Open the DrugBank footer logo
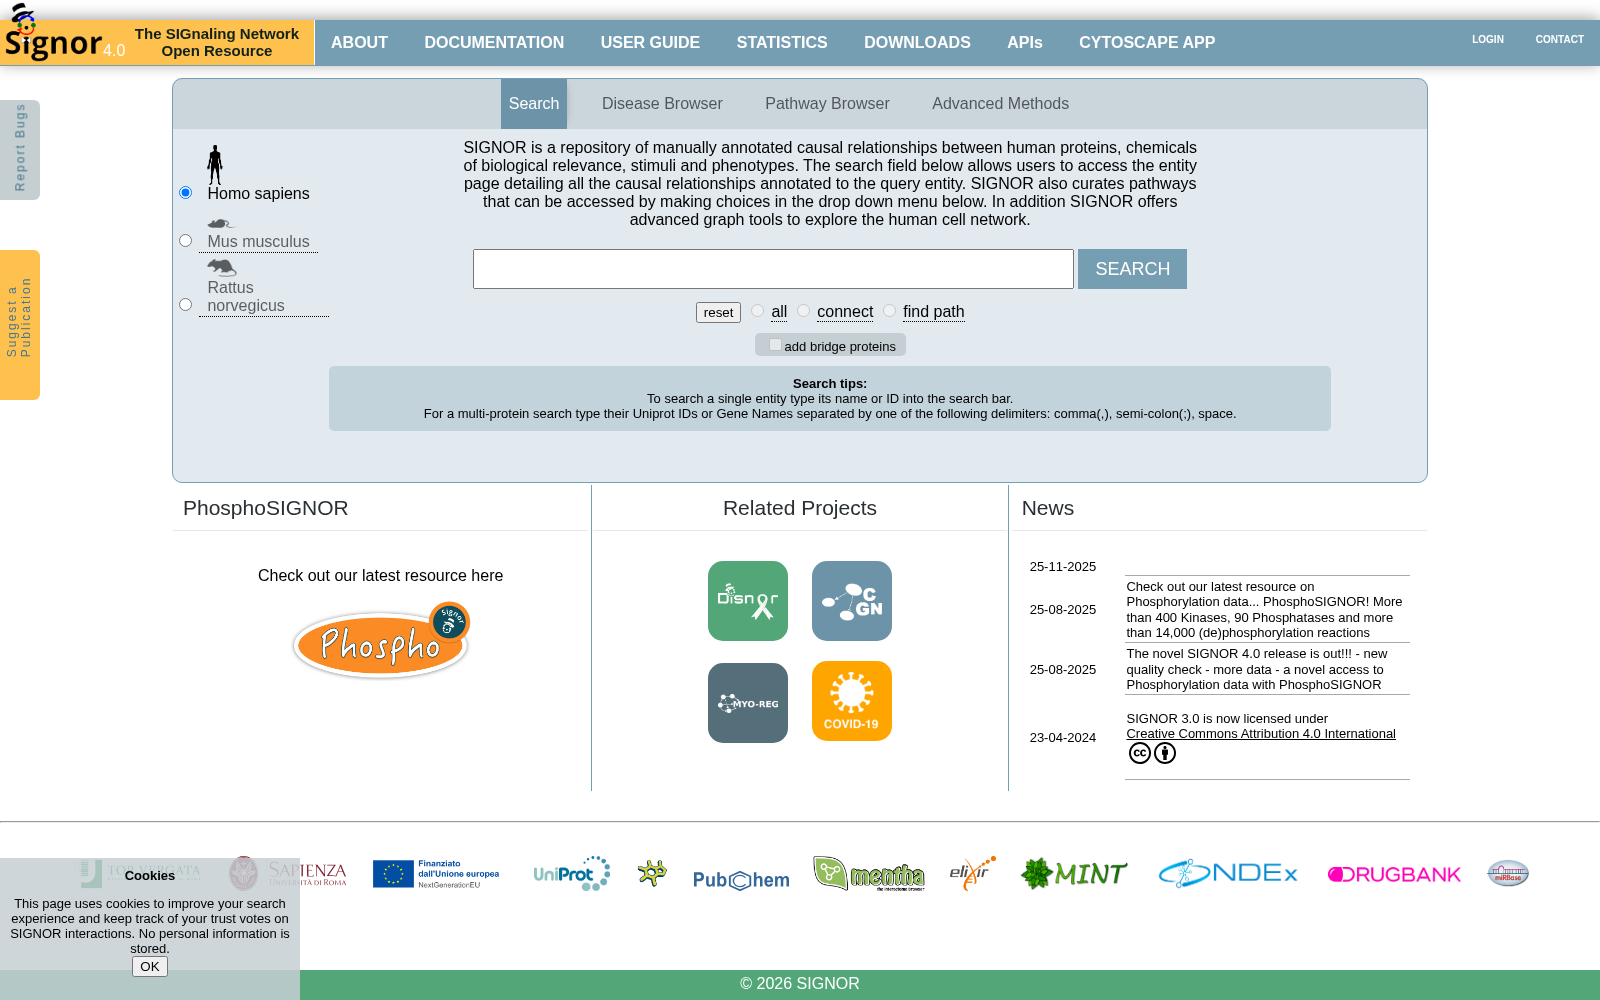The image size is (1600, 1000). pos(1394,874)
